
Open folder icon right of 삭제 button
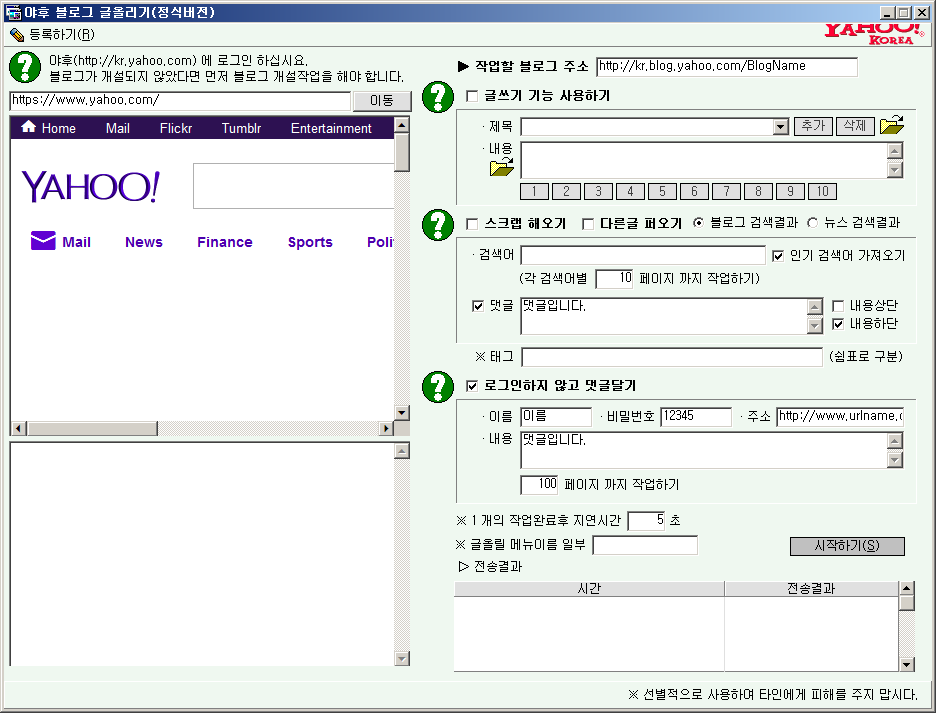tap(891, 126)
